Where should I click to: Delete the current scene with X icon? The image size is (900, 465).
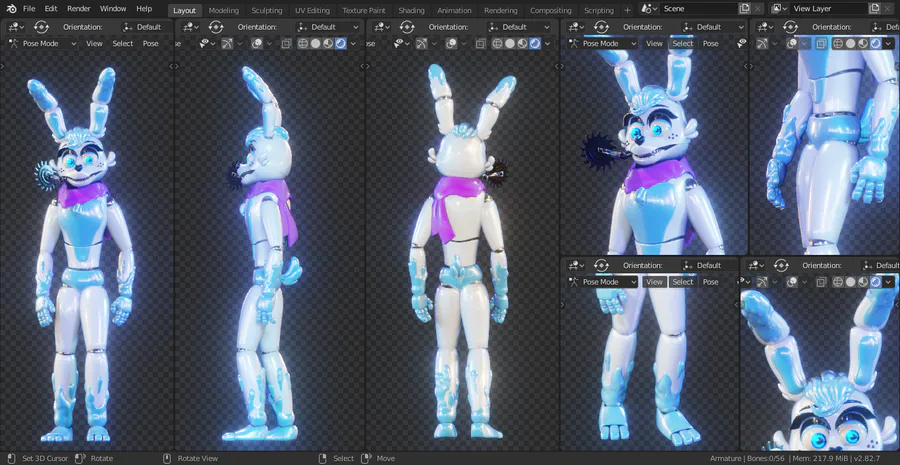[758, 9]
